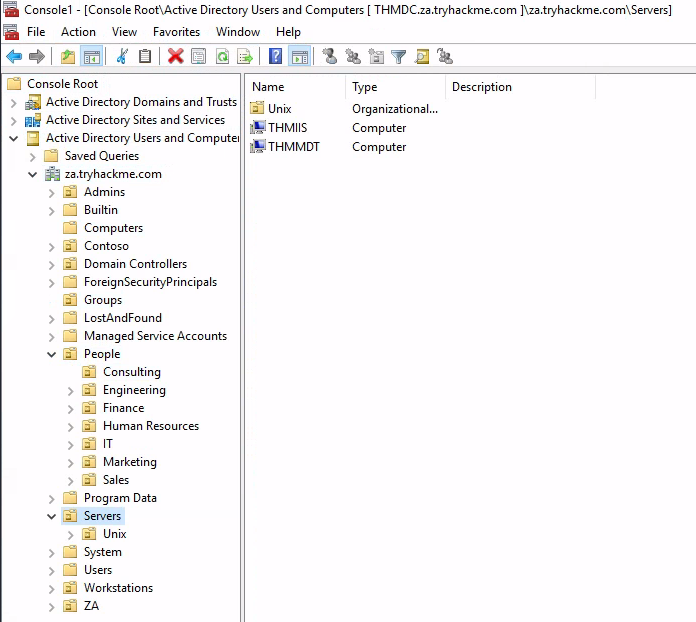Select the Computers container in tree
The image size is (696, 622).
pos(113,228)
